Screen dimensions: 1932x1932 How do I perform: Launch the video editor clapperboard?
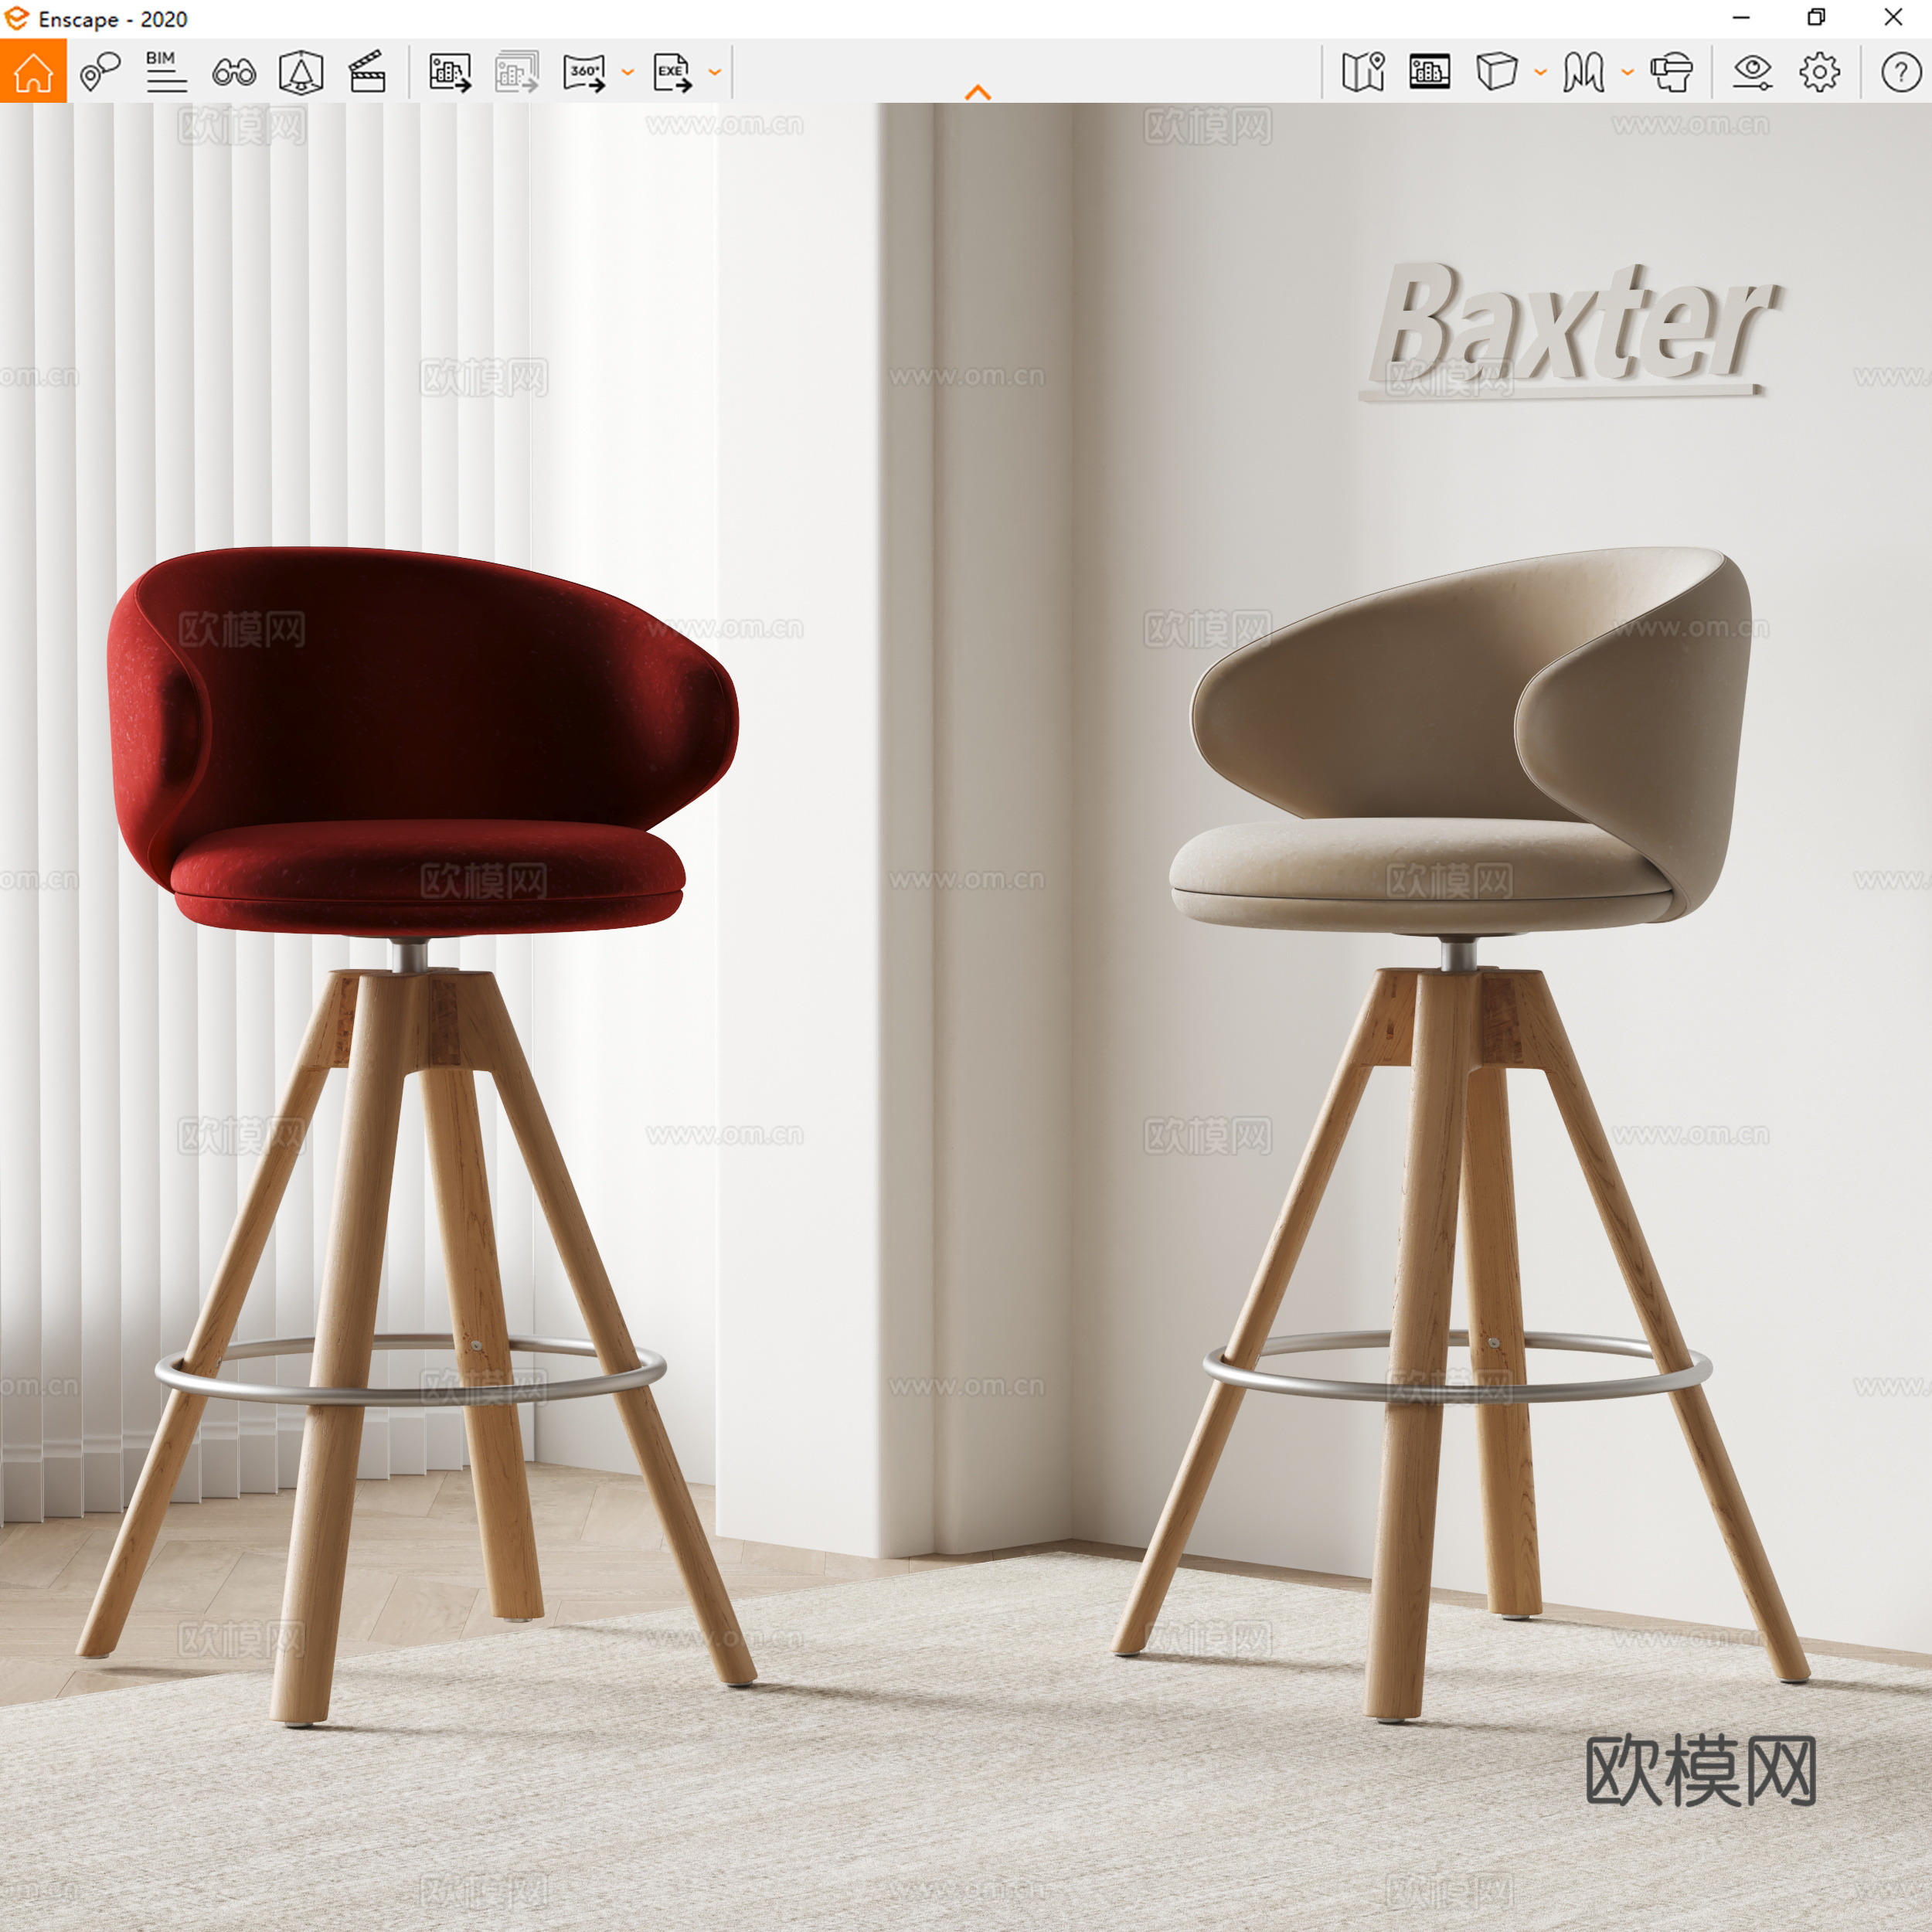coord(367,72)
